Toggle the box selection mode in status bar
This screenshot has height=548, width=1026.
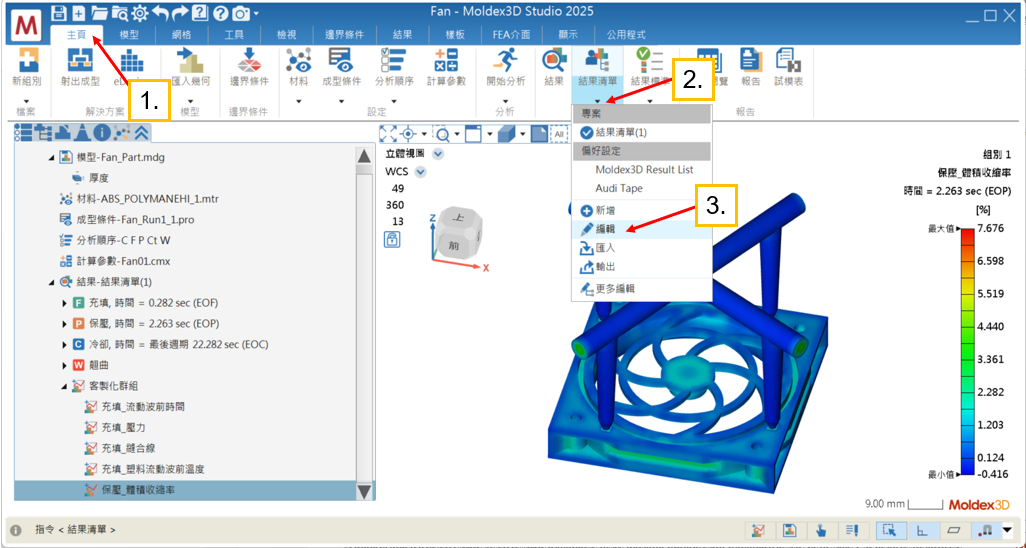889,530
